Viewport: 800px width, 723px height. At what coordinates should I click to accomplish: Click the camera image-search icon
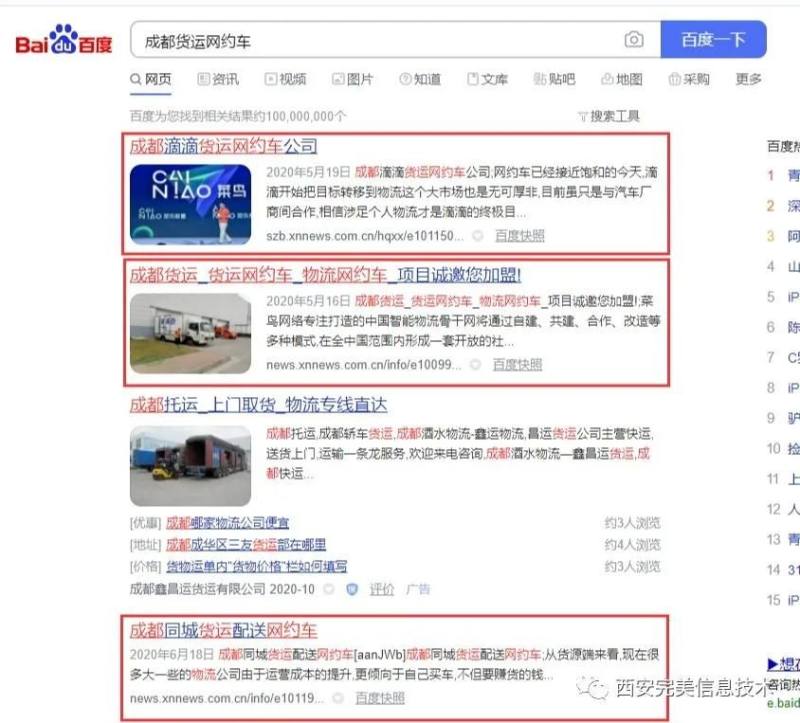(633, 39)
